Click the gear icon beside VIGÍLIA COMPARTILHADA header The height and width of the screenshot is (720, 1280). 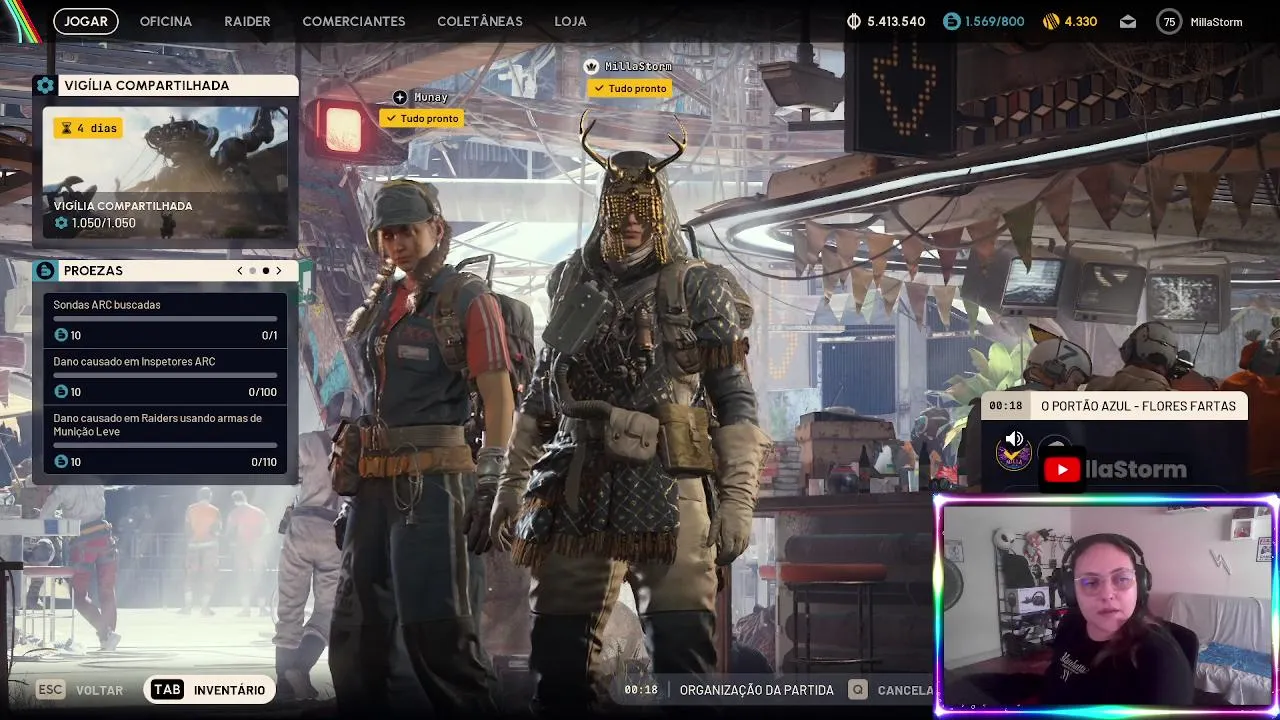(45, 85)
